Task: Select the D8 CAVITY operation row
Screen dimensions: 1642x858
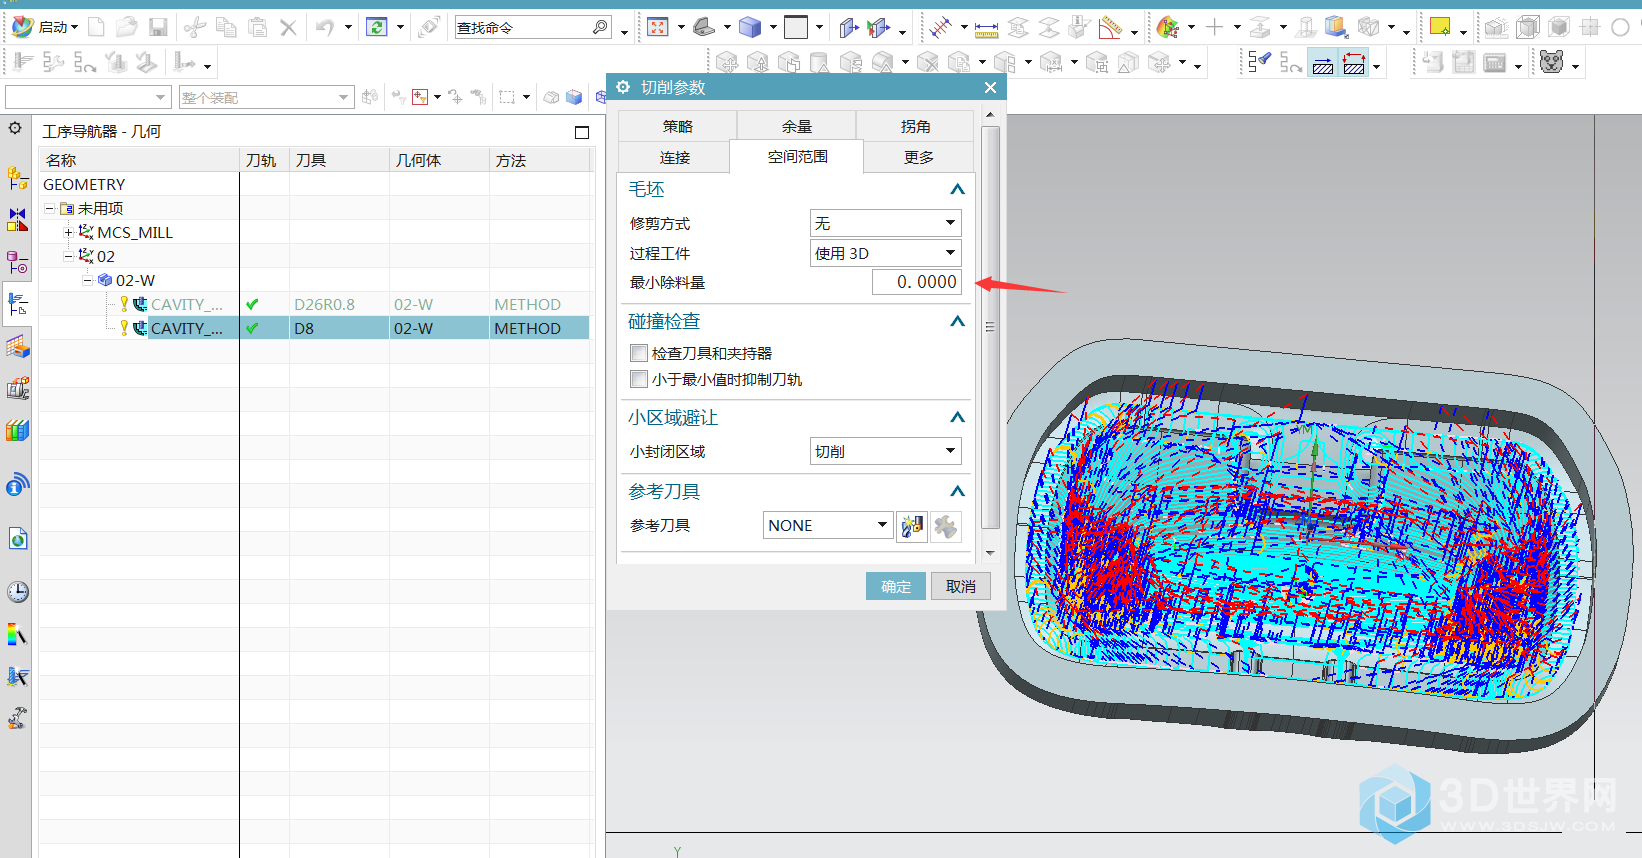Action: (314, 328)
